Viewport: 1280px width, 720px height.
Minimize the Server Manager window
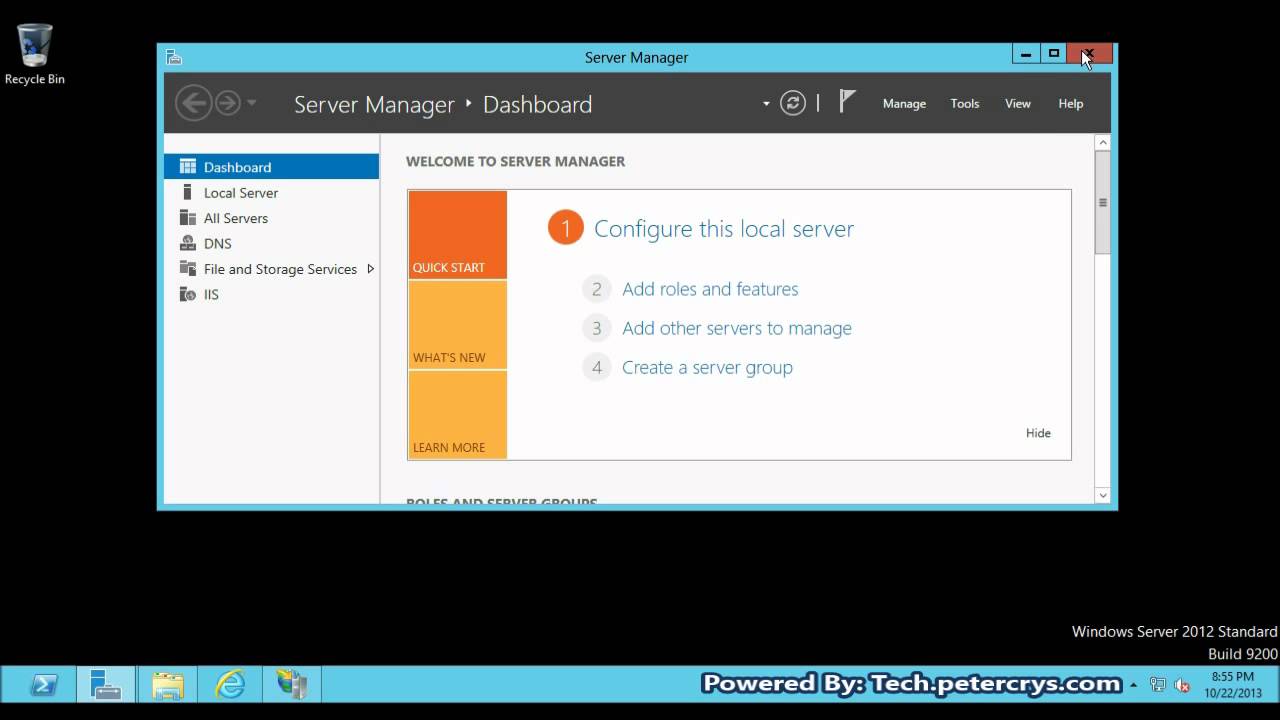coord(1026,54)
